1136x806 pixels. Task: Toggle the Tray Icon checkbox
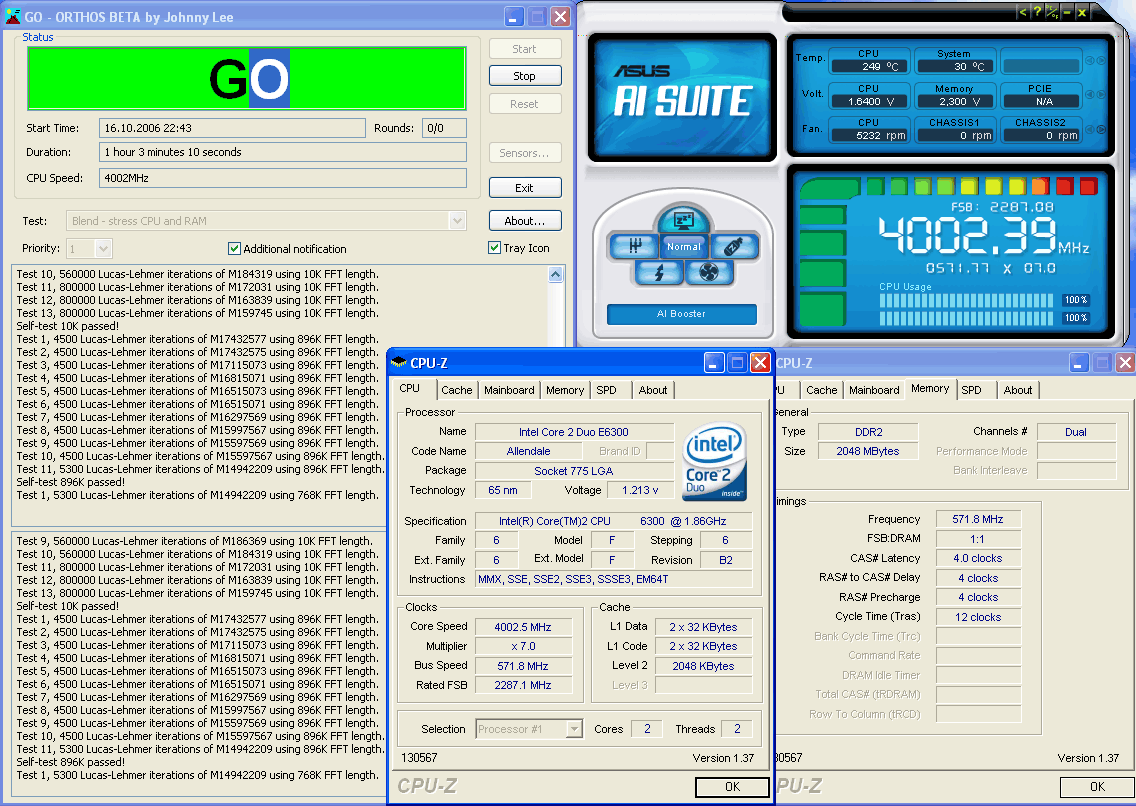coord(494,248)
